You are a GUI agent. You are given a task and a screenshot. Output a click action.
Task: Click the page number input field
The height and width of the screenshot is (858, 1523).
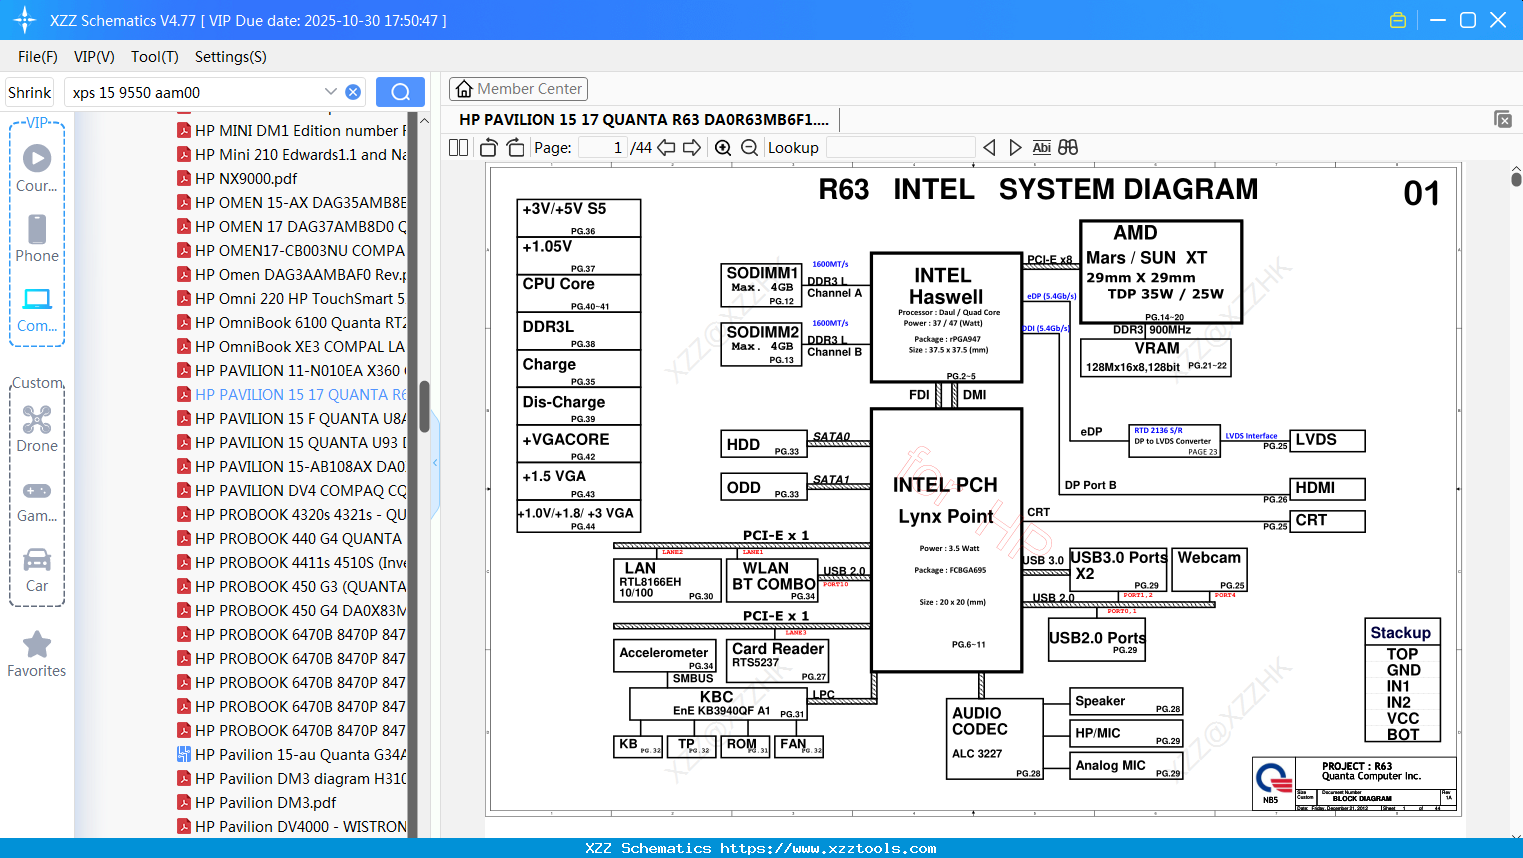pos(603,148)
